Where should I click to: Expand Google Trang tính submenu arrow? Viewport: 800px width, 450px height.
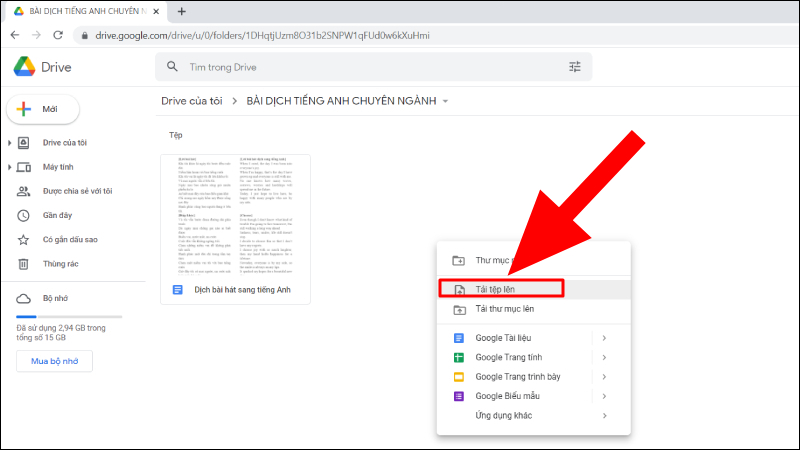tap(604, 357)
